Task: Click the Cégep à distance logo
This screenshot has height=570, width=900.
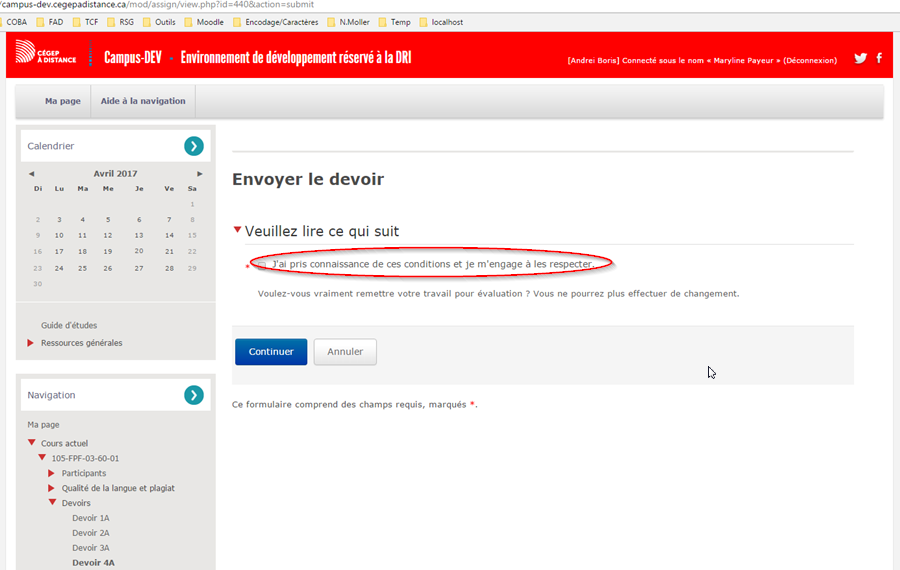Action: [x=45, y=57]
